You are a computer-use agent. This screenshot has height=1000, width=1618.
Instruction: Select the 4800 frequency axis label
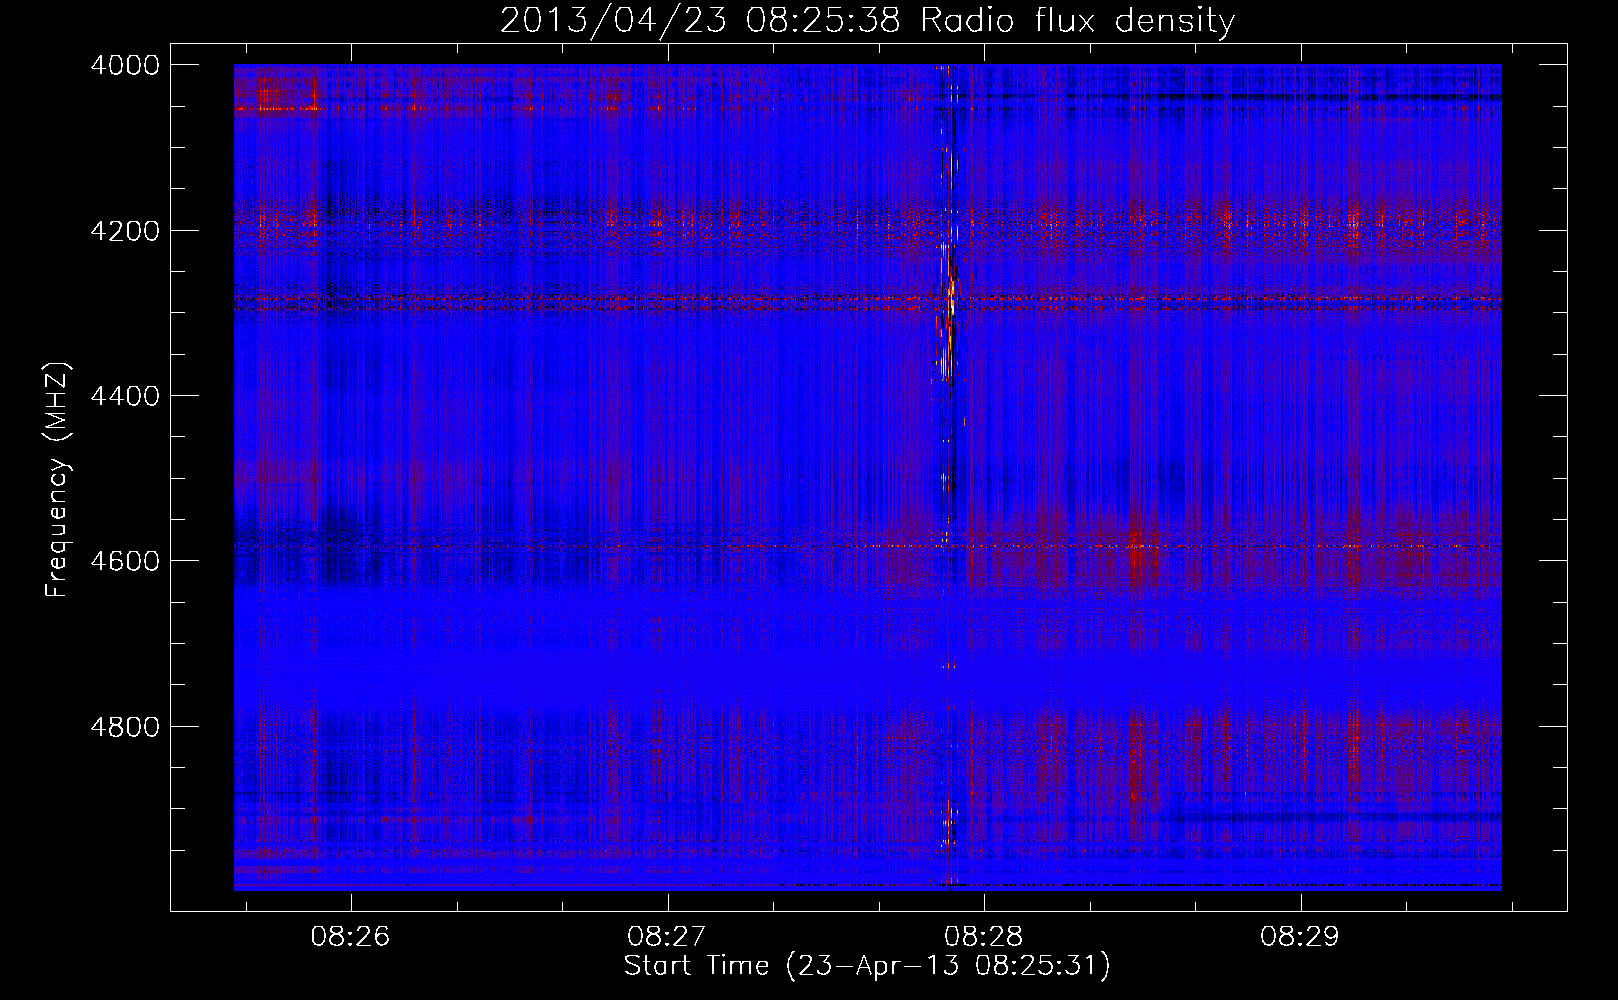click(x=124, y=726)
